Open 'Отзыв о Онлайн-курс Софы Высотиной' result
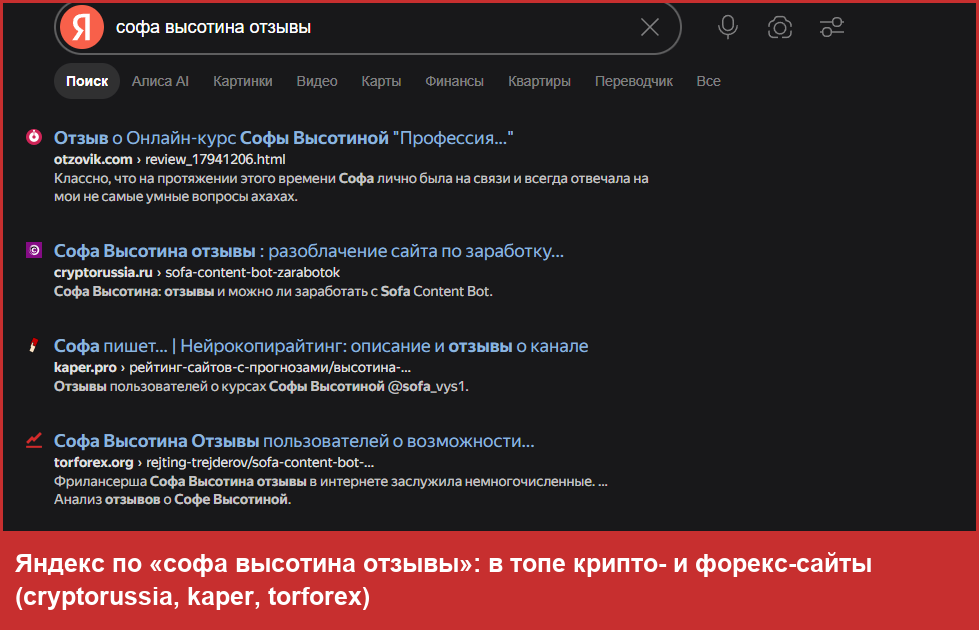The width and height of the screenshot is (979, 630). coord(283,138)
